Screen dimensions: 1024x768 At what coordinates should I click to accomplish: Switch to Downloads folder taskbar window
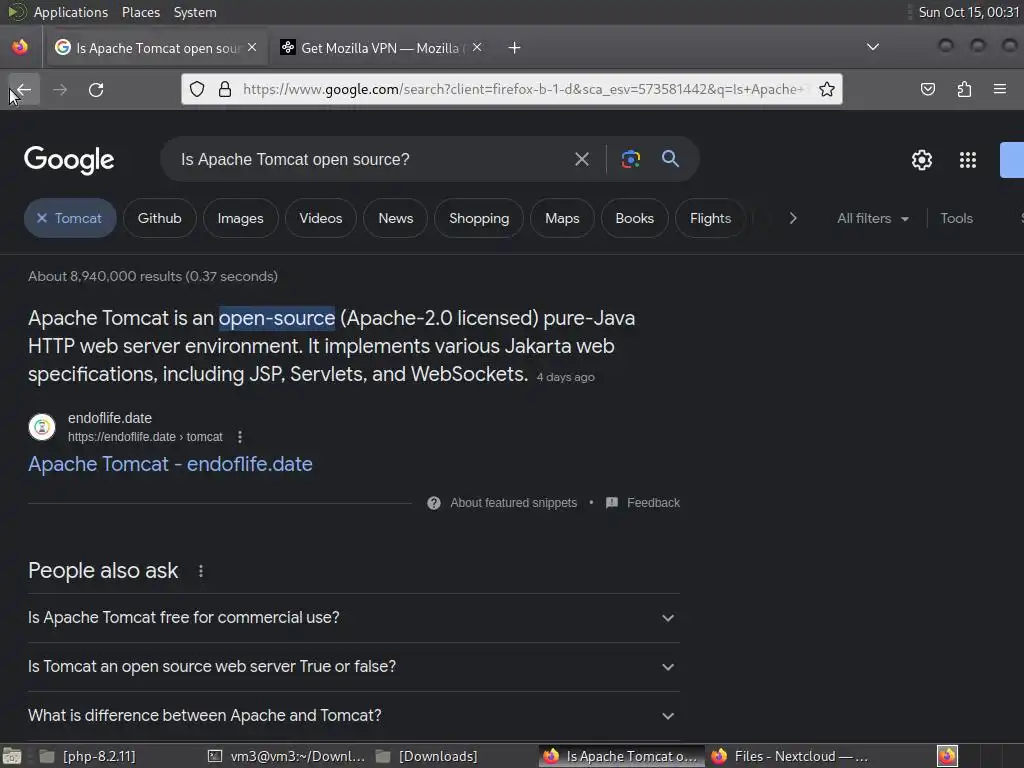[x=428, y=756]
